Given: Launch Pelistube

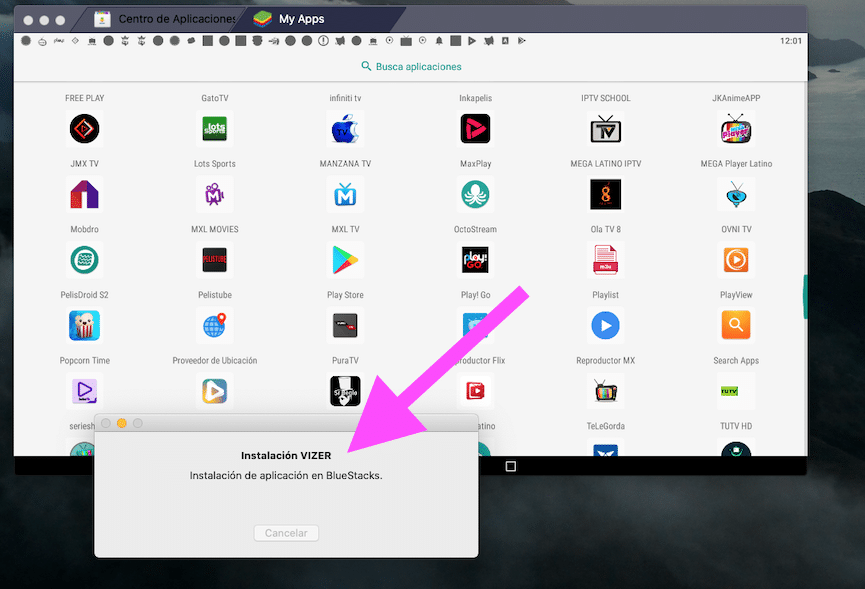Looking at the screenshot, I should (x=214, y=260).
